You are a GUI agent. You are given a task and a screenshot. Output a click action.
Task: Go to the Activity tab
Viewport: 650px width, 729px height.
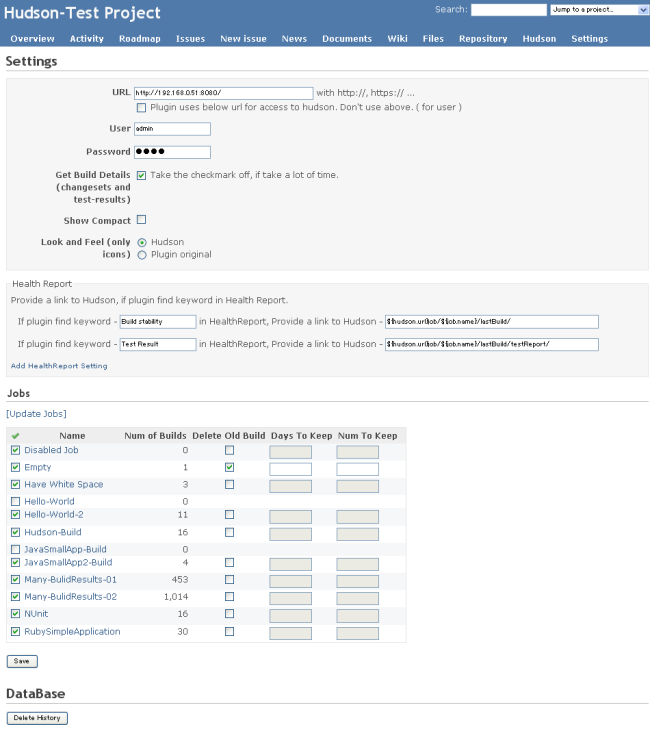pyautogui.click(x=86, y=39)
